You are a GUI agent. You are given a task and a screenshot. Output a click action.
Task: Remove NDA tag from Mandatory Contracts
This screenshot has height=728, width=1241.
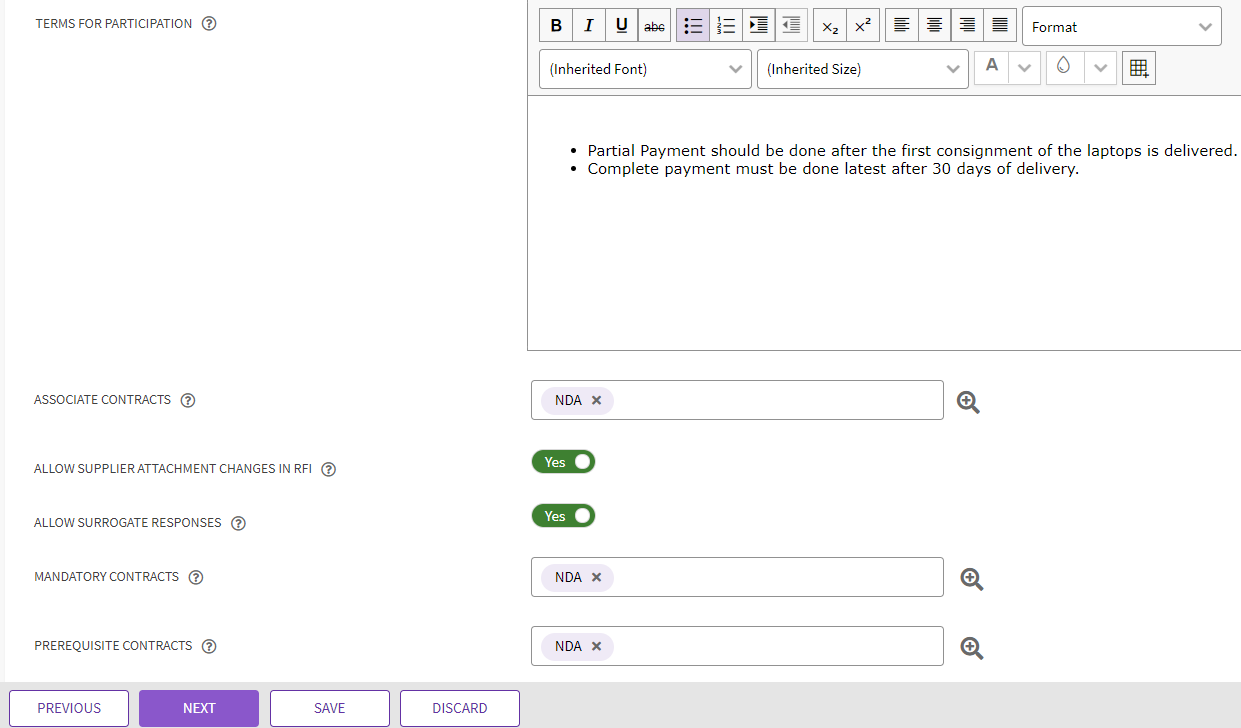[597, 577]
